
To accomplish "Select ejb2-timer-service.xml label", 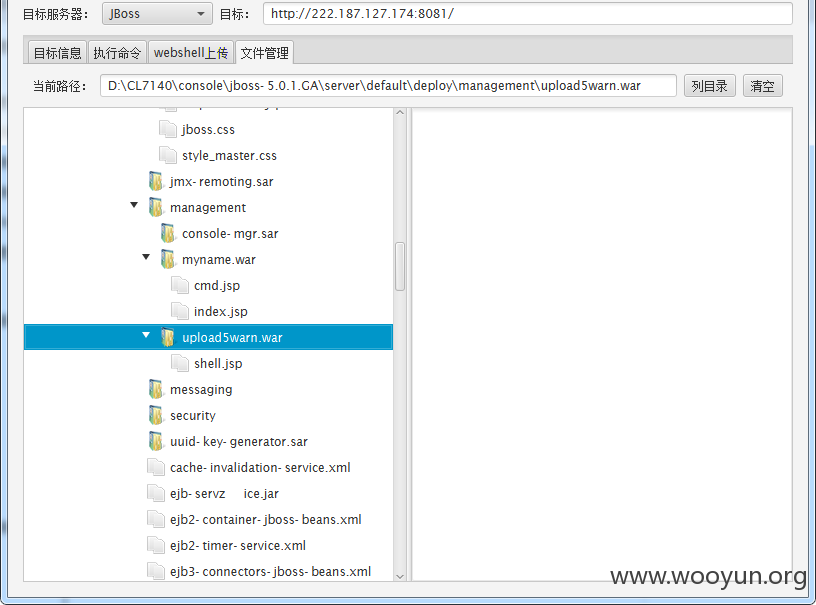I will coord(238,546).
